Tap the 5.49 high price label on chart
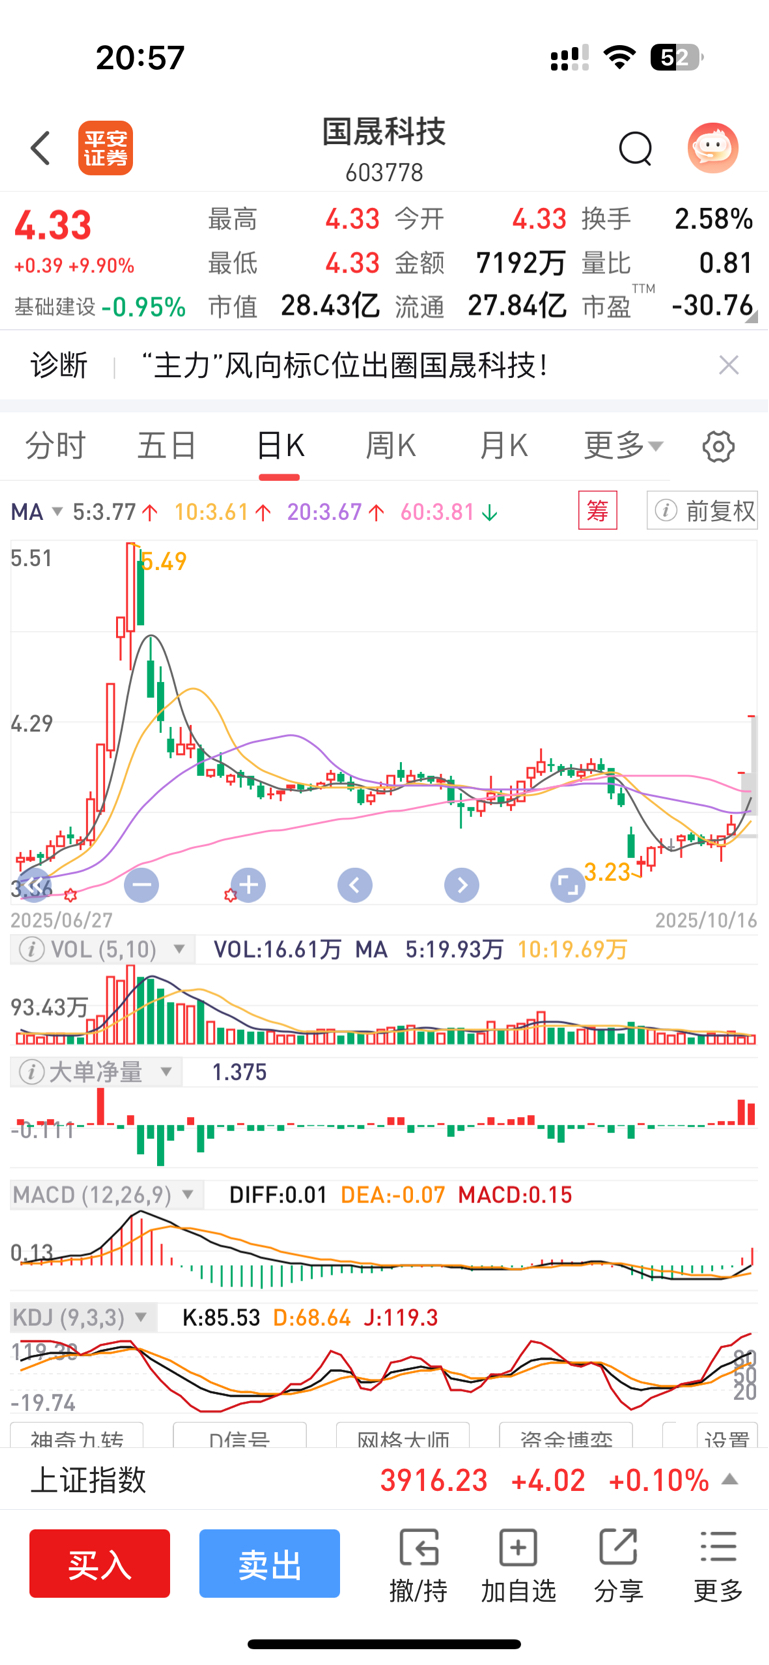This screenshot has width=769, height=1665. pyautogui.click(x=163, y=562)
